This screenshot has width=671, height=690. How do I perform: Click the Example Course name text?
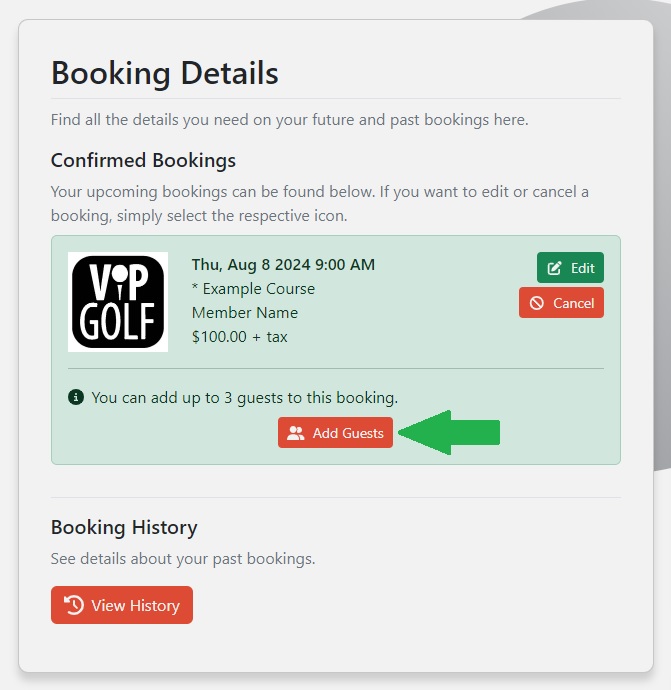pyautogui.click(x=253, y=289)
